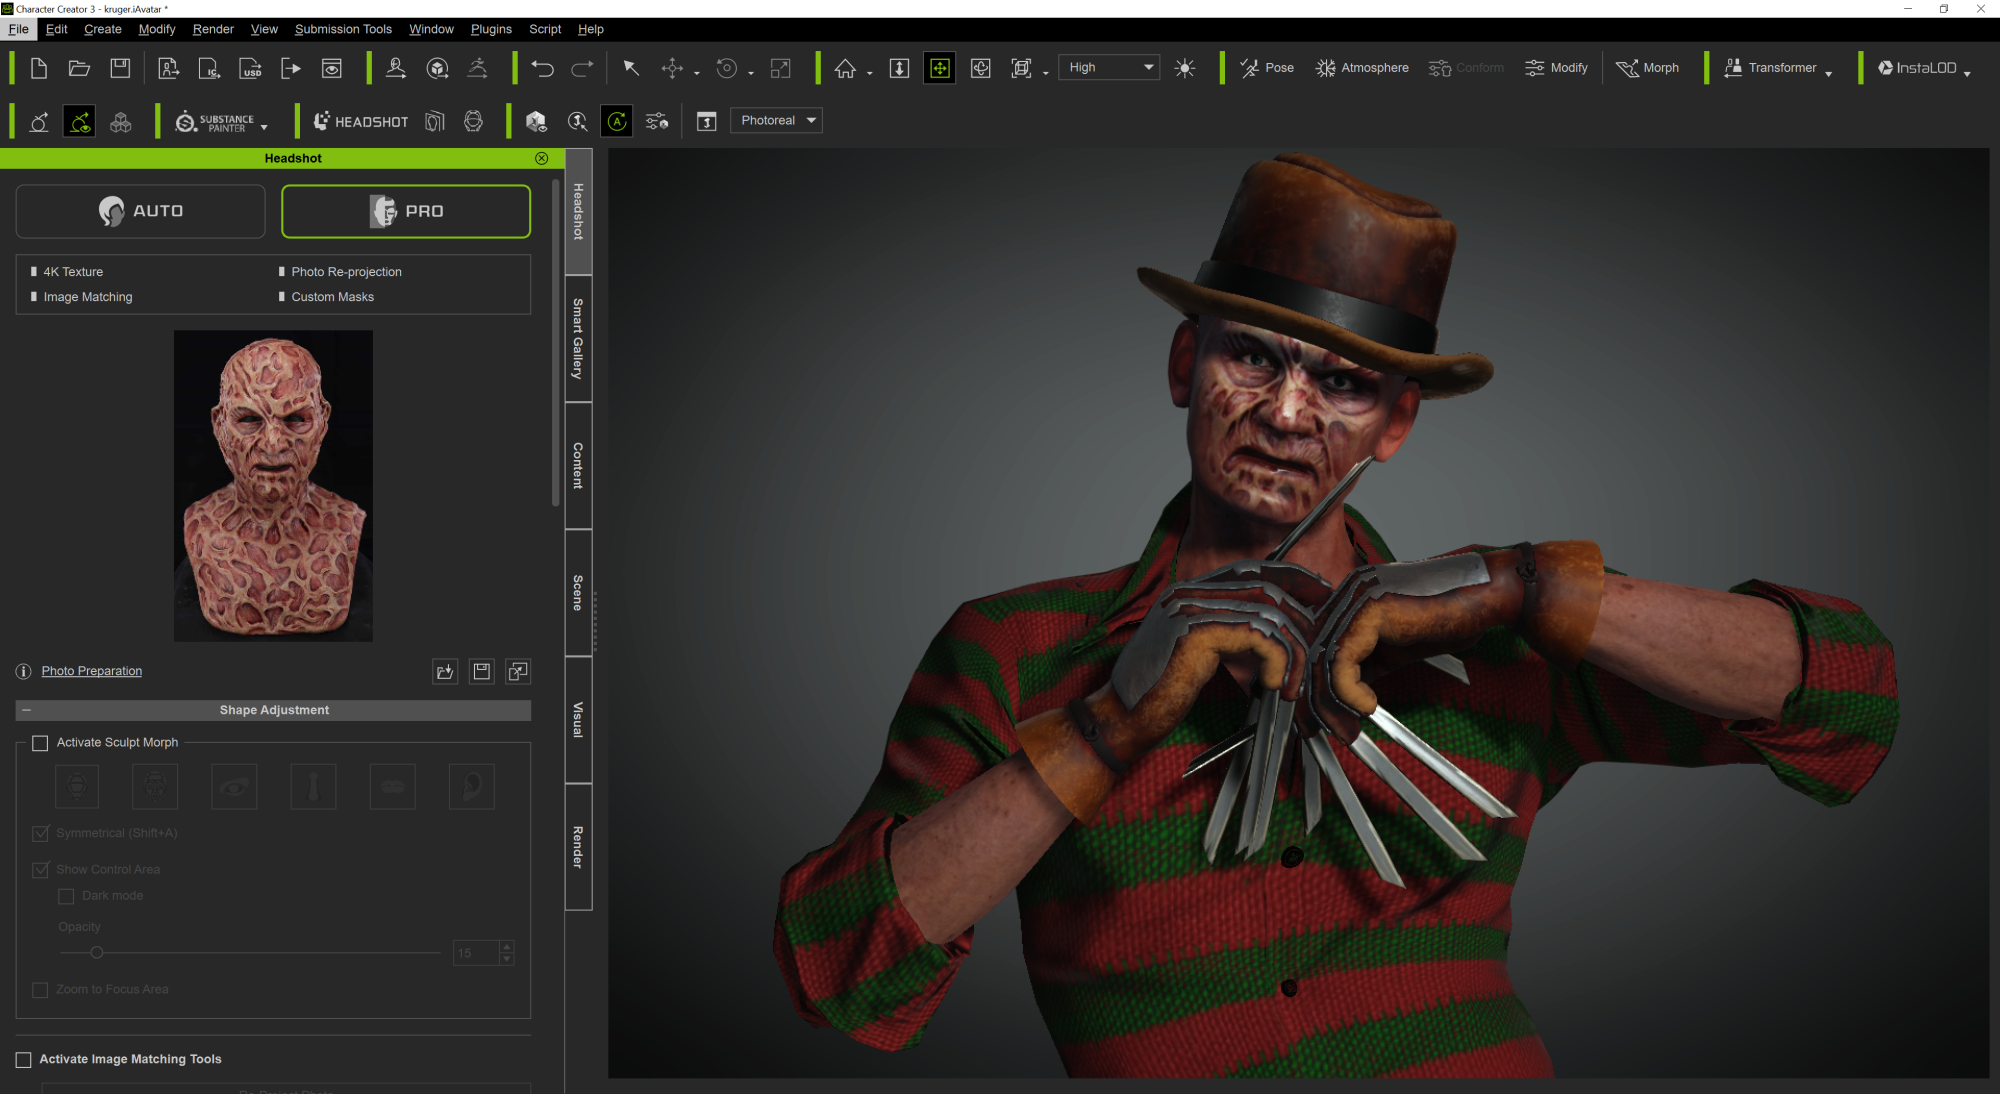Switch to the Smart Gallery side tab

pyautogui.click(x=578, y=339)
